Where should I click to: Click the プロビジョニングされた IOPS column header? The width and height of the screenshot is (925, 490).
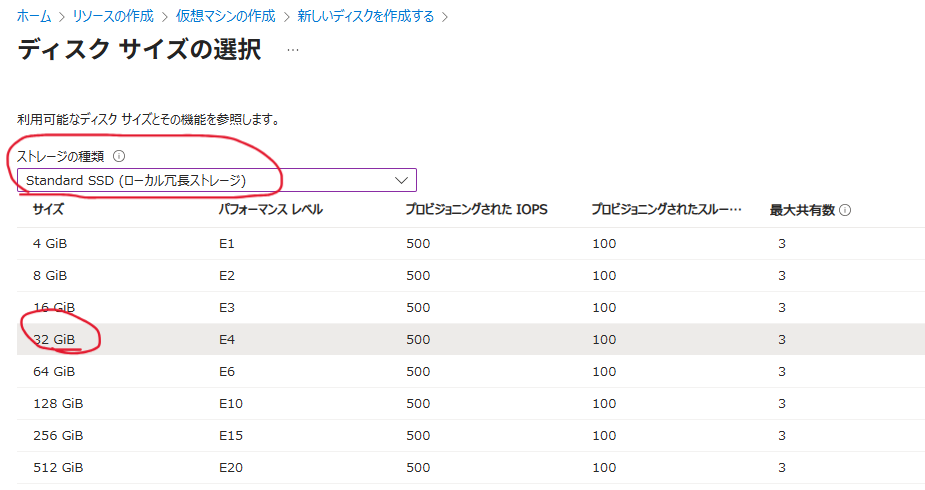(x=477, y=209)
